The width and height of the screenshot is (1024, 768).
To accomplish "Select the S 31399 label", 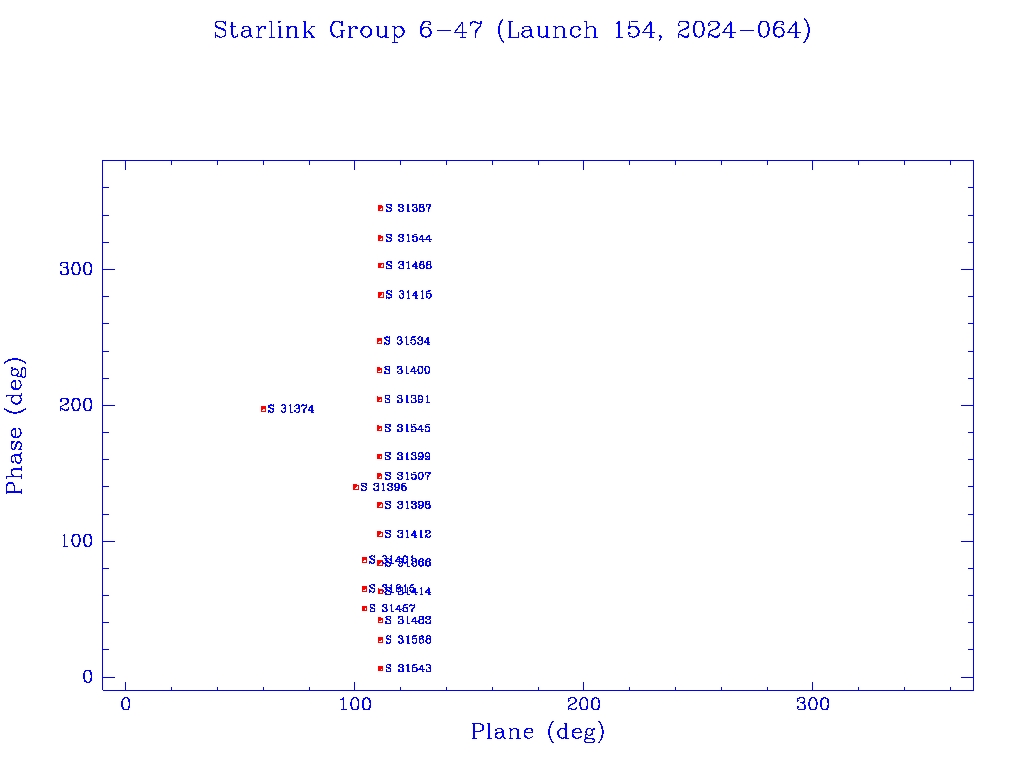I will click(x=408, y=456).
